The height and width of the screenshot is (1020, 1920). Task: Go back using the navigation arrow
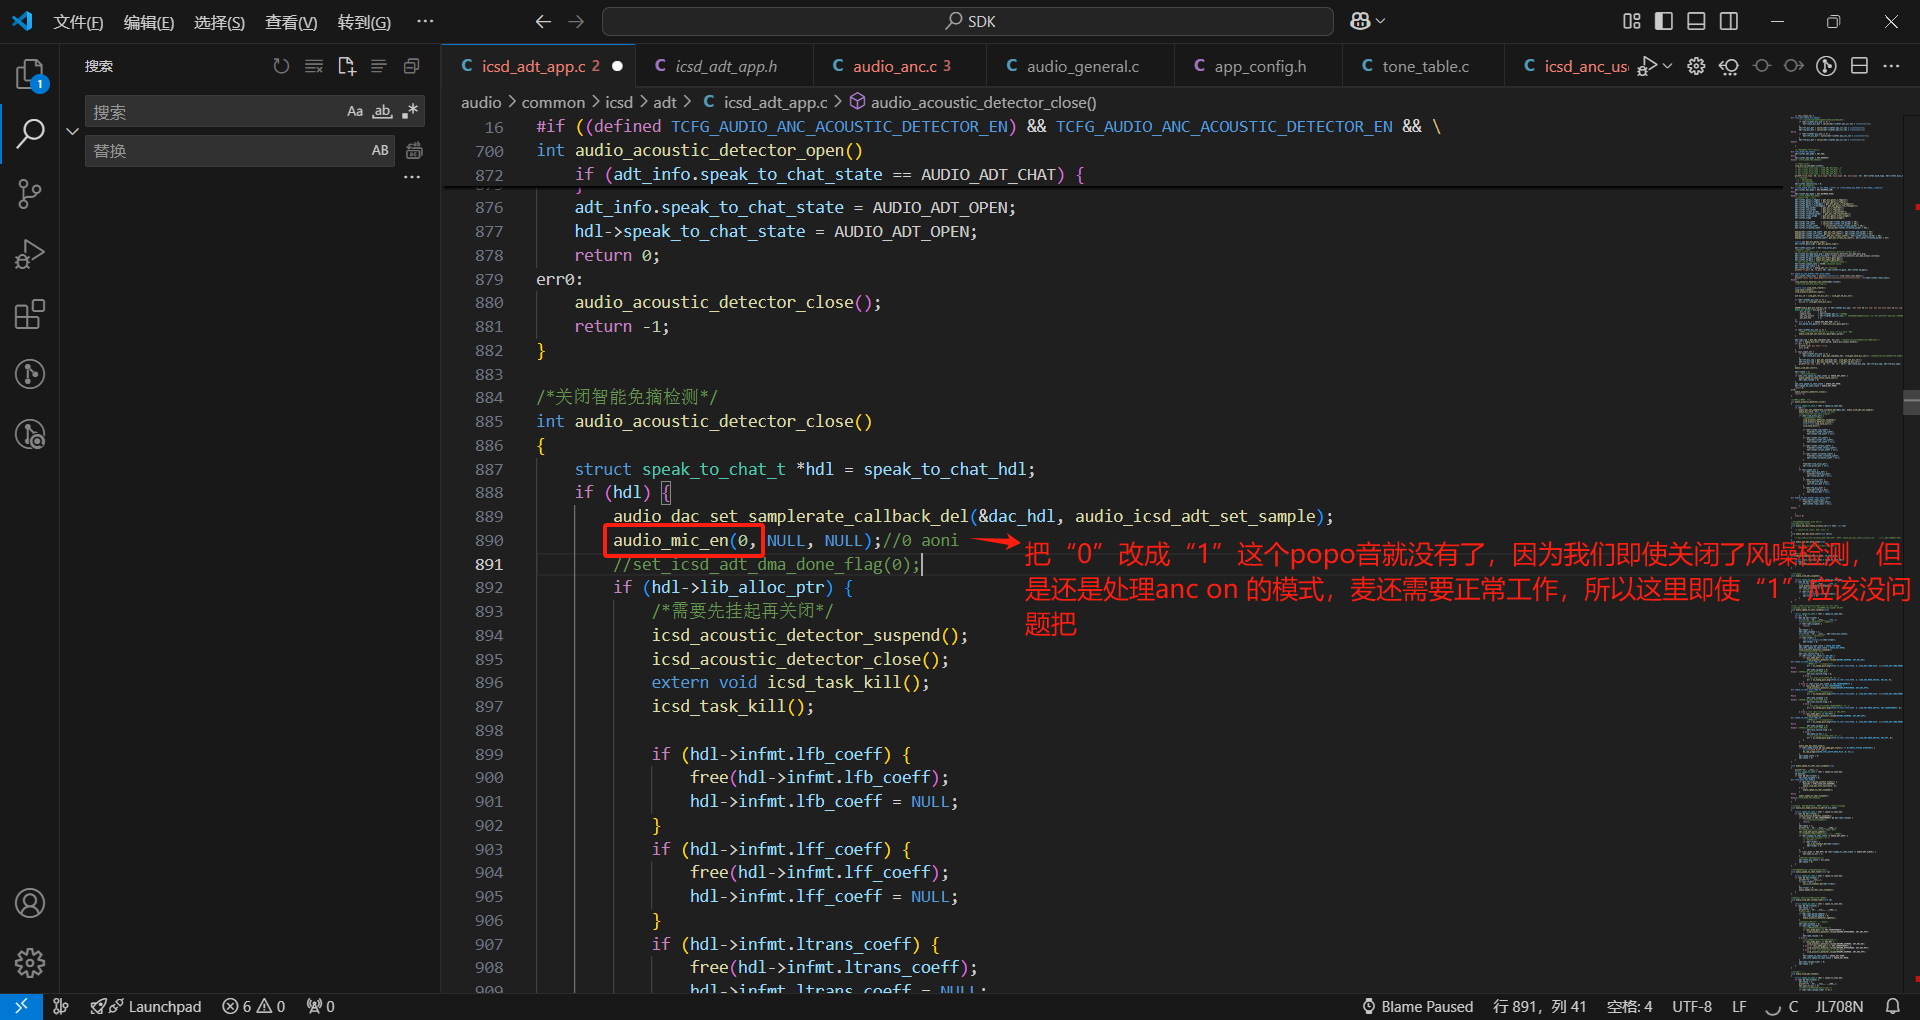click(x=543, y=21)
